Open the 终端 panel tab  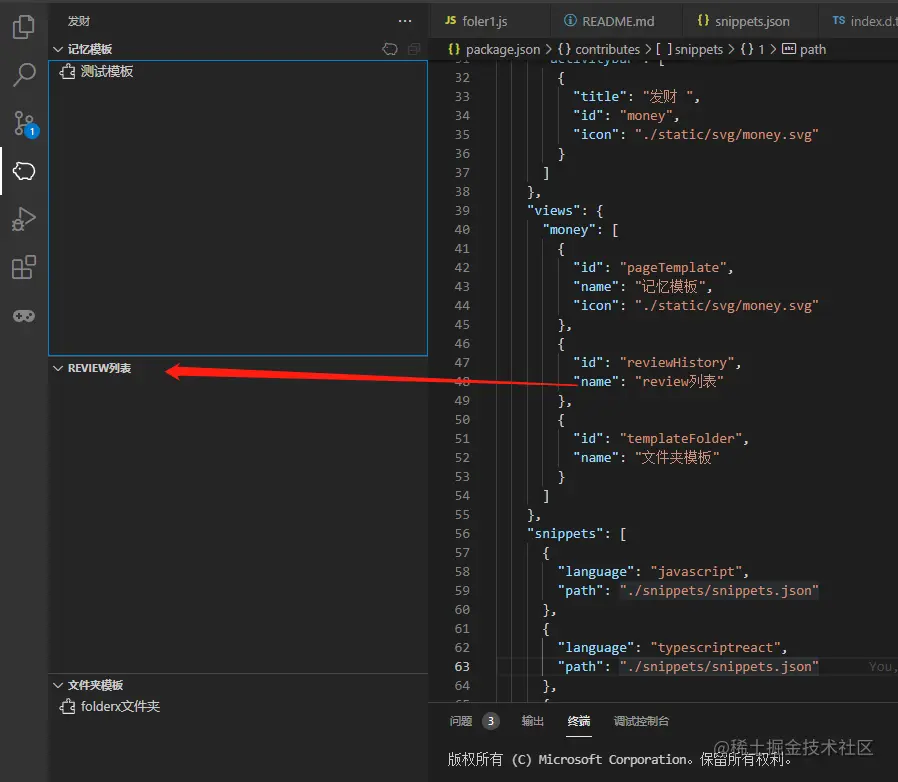tap(579, 721)
